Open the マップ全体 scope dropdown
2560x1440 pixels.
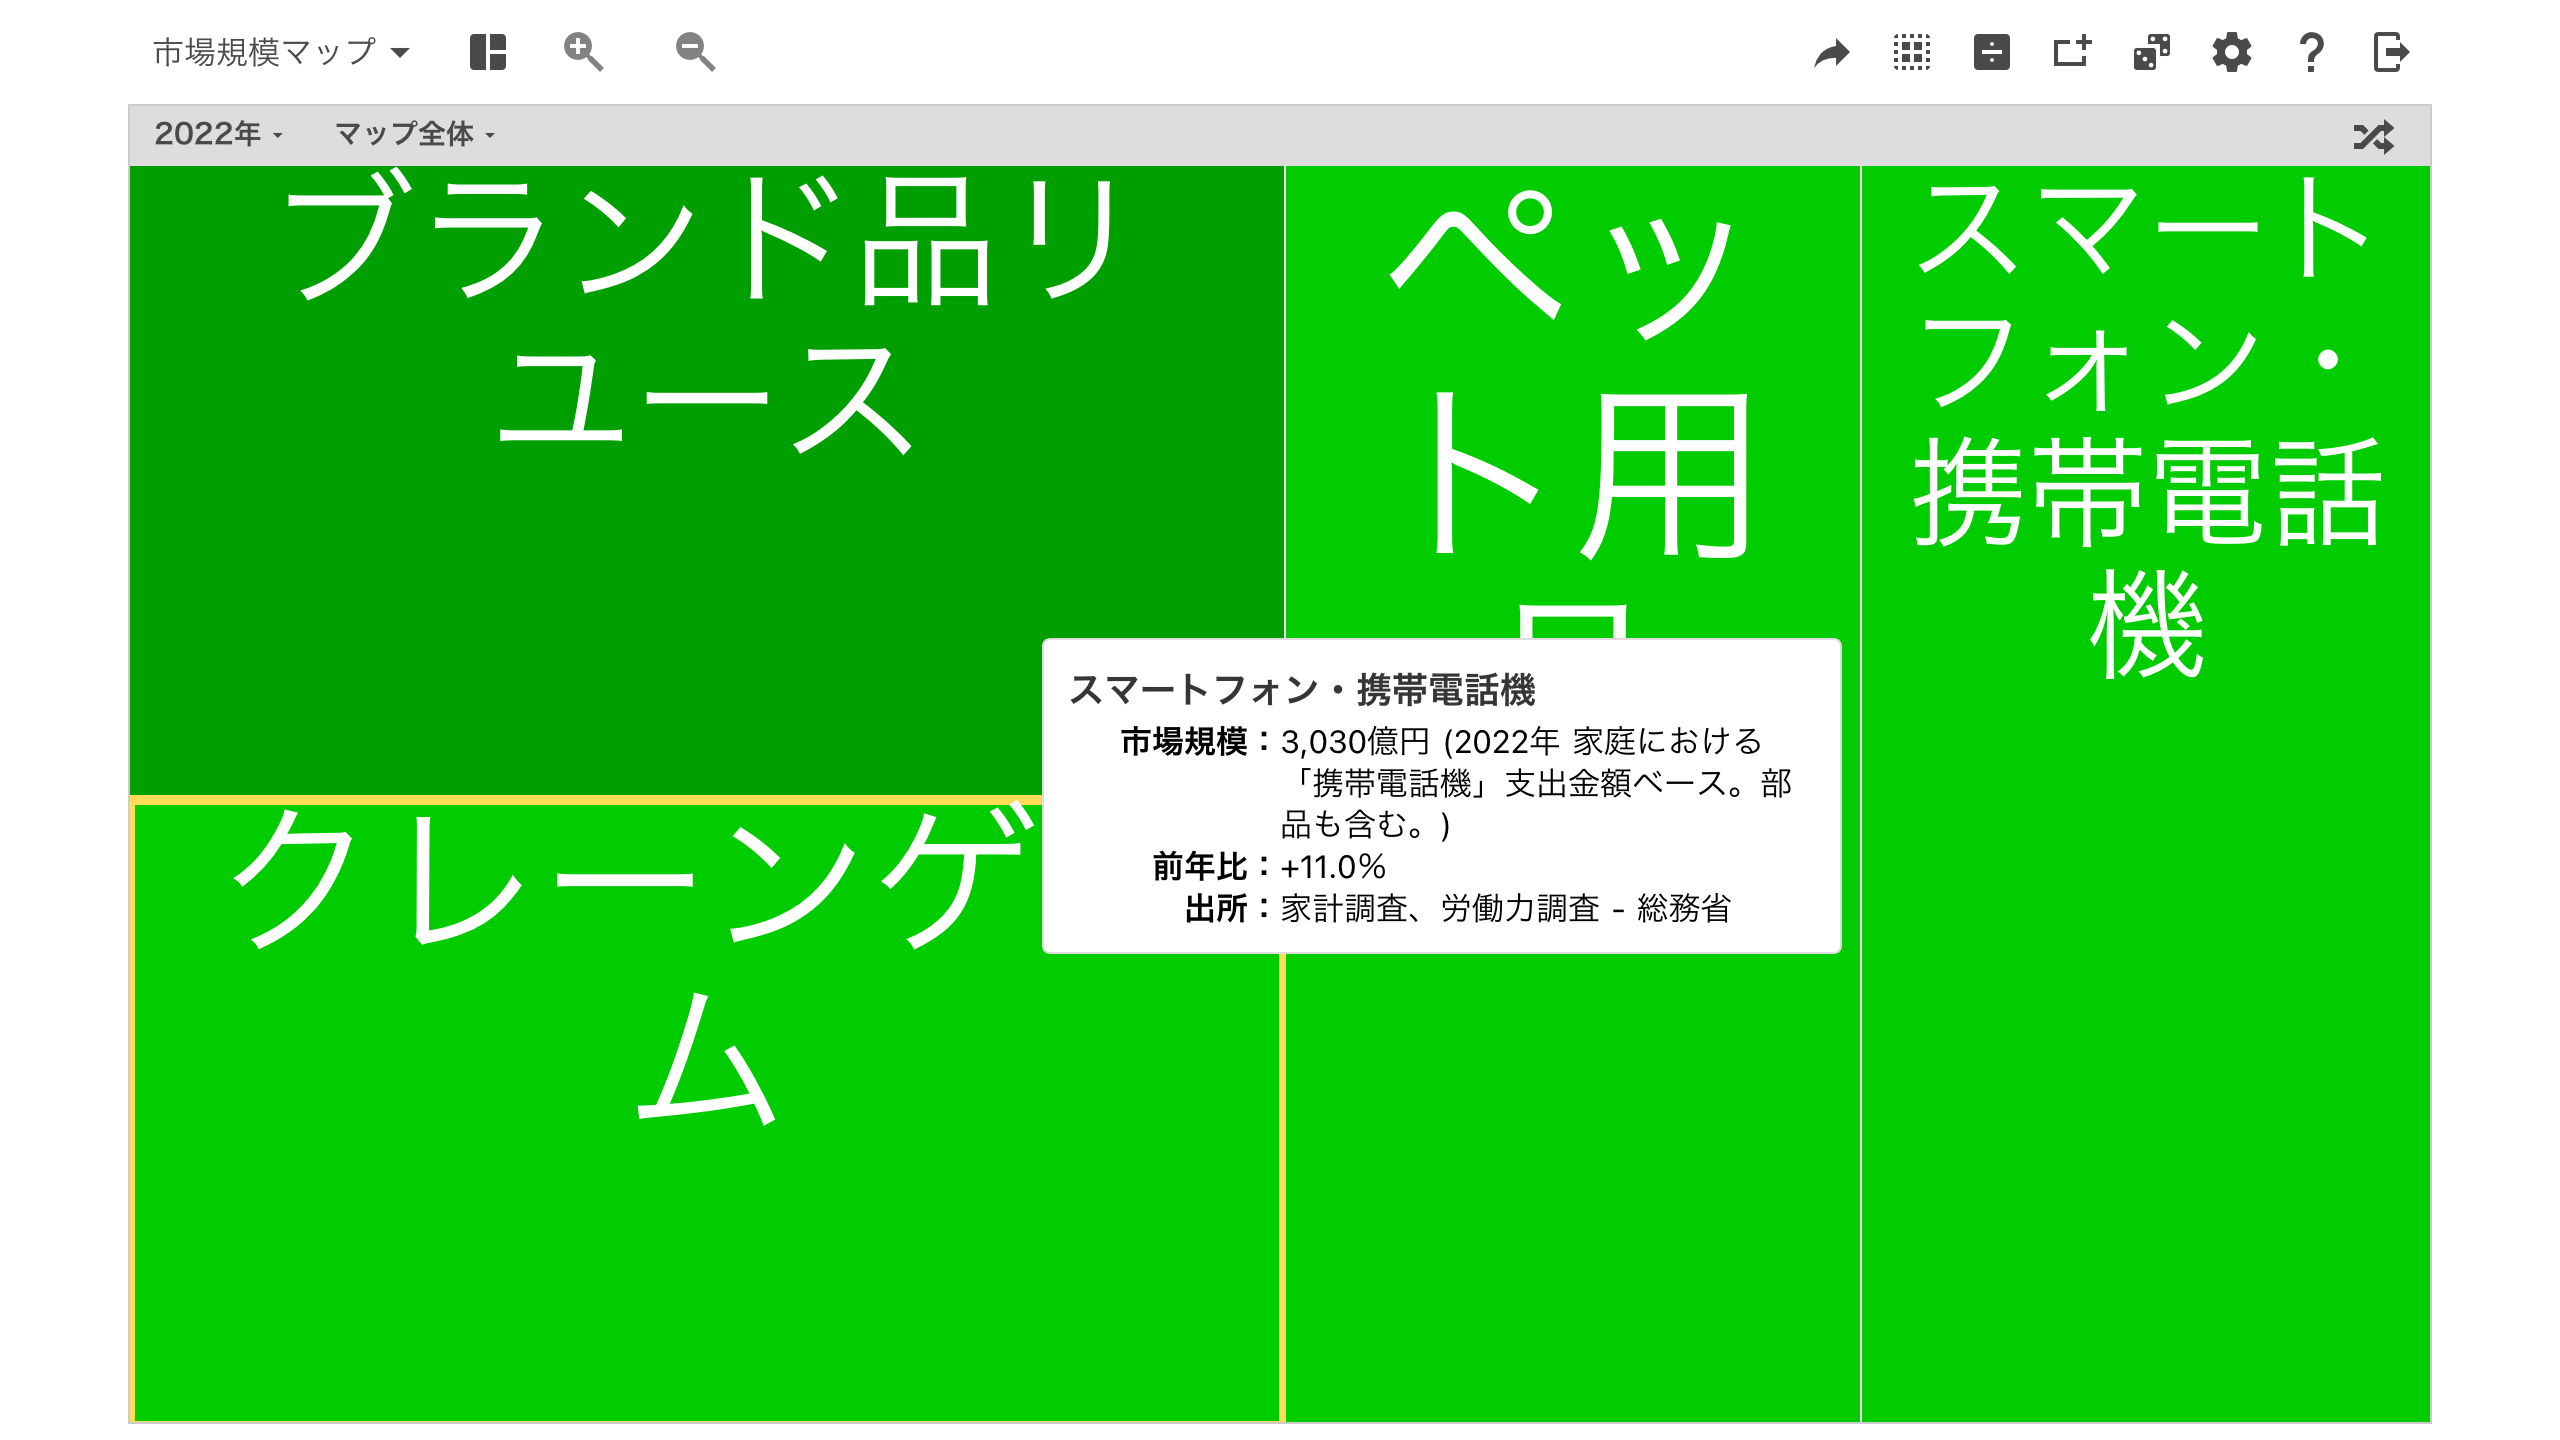pos(415,134)
